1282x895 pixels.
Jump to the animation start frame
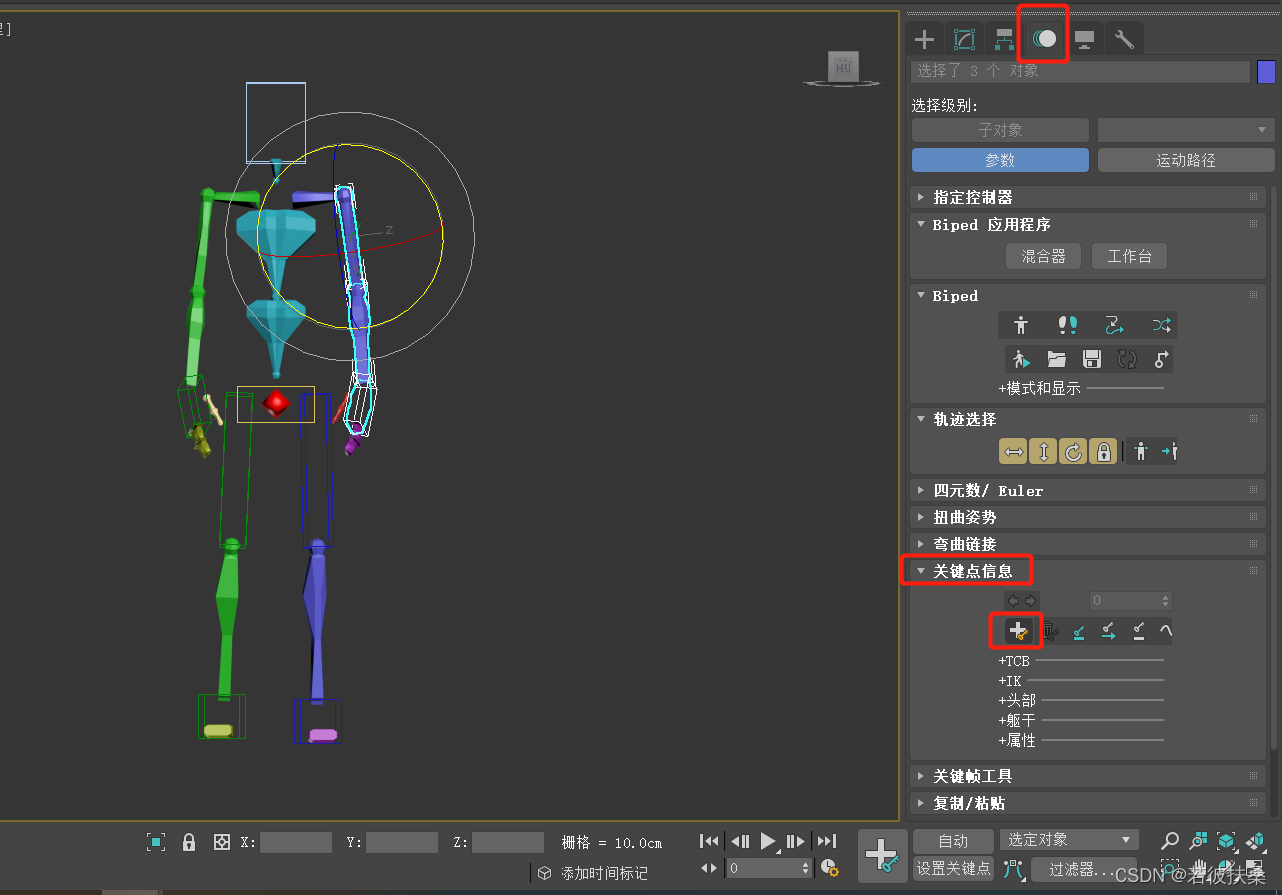[x=709, y=841]
